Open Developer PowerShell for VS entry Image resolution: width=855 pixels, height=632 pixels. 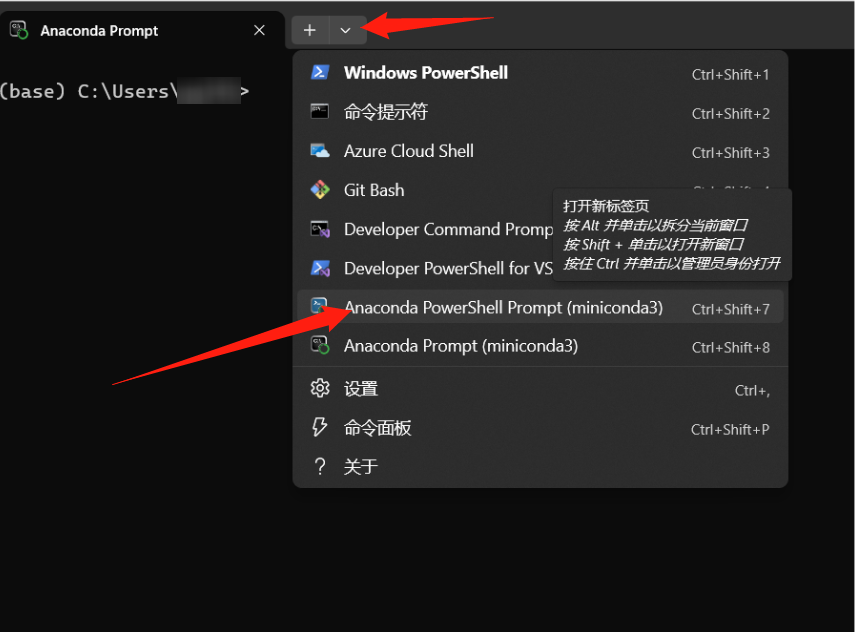(425, 269)
